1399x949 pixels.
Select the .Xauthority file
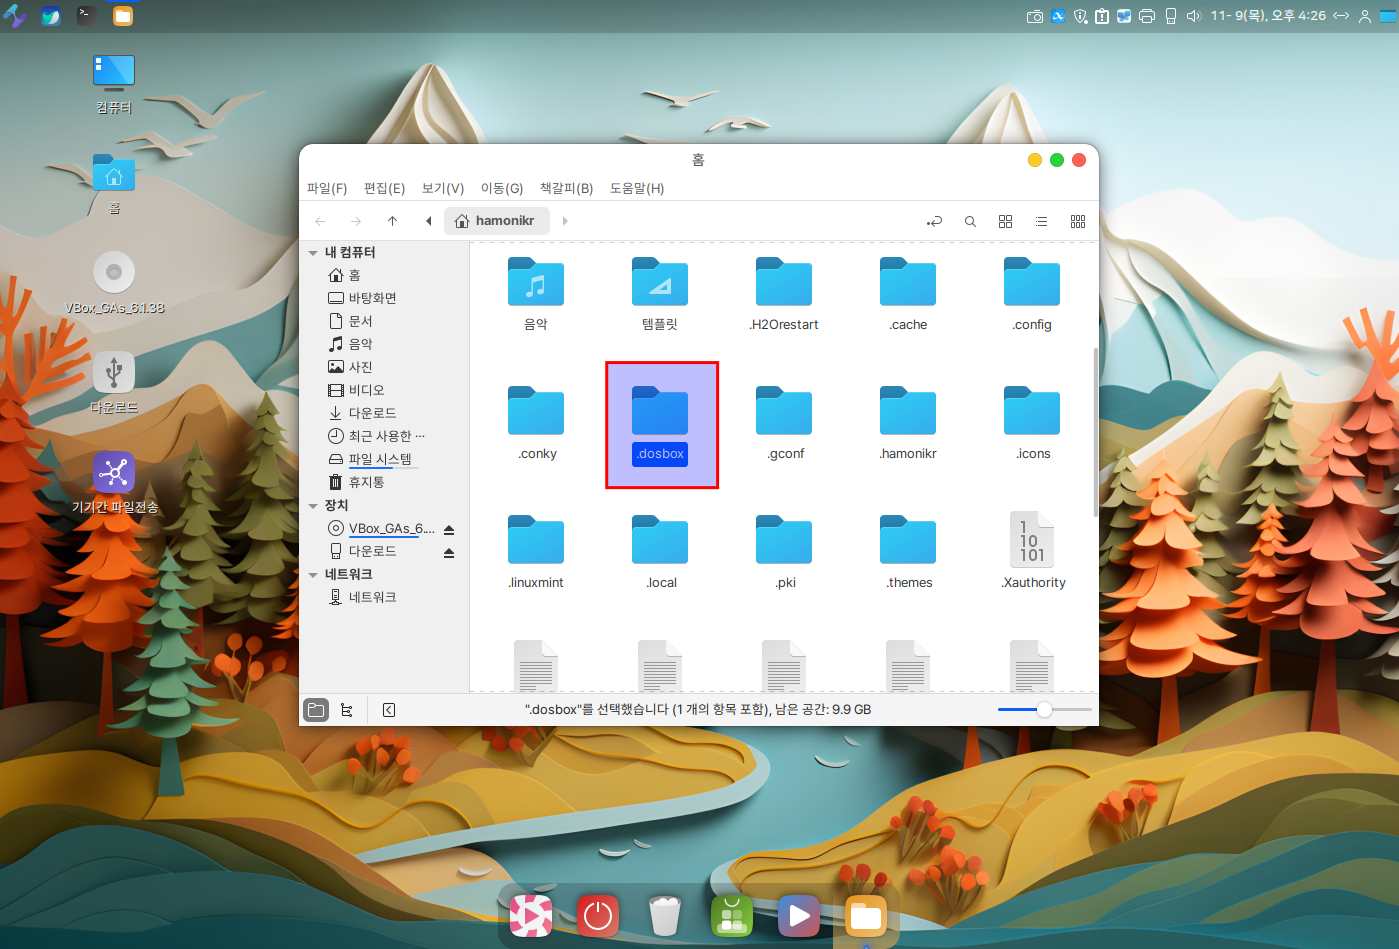pos(1032,551)
